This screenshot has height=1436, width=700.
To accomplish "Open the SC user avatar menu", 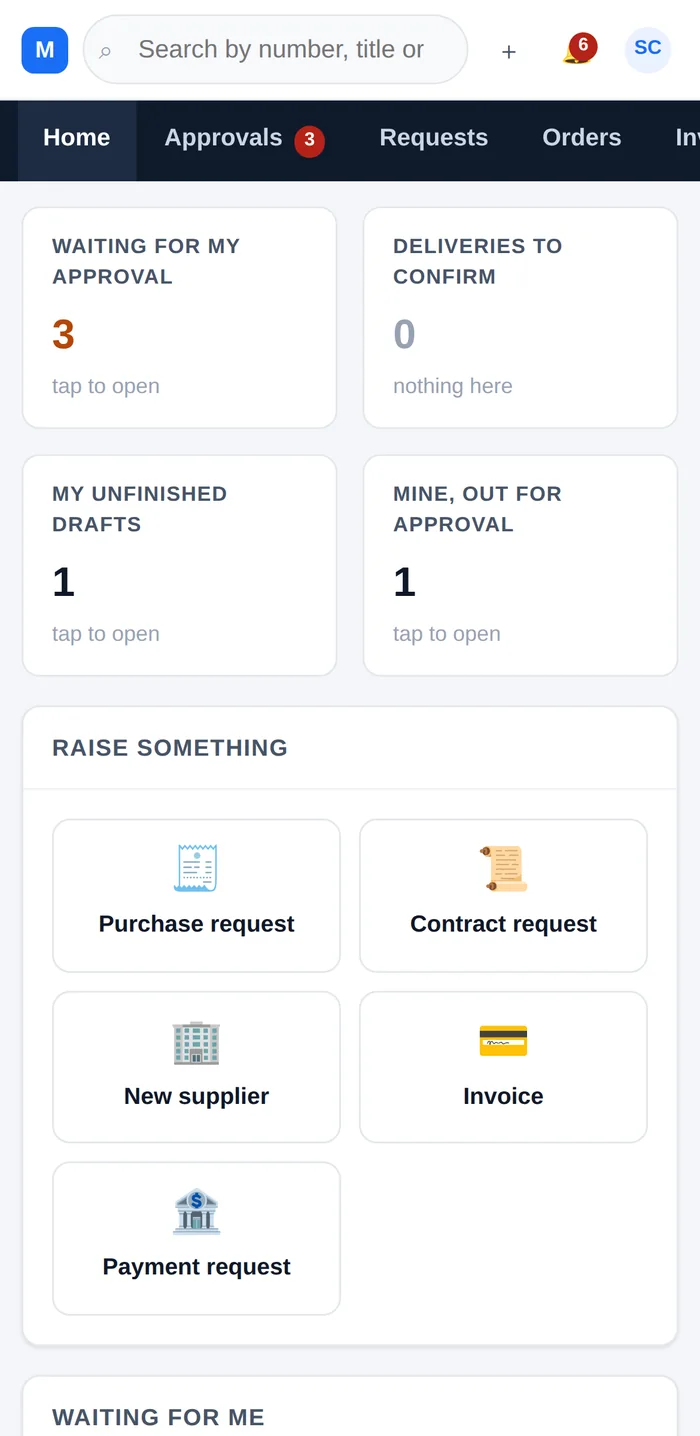I will point(648,50).
